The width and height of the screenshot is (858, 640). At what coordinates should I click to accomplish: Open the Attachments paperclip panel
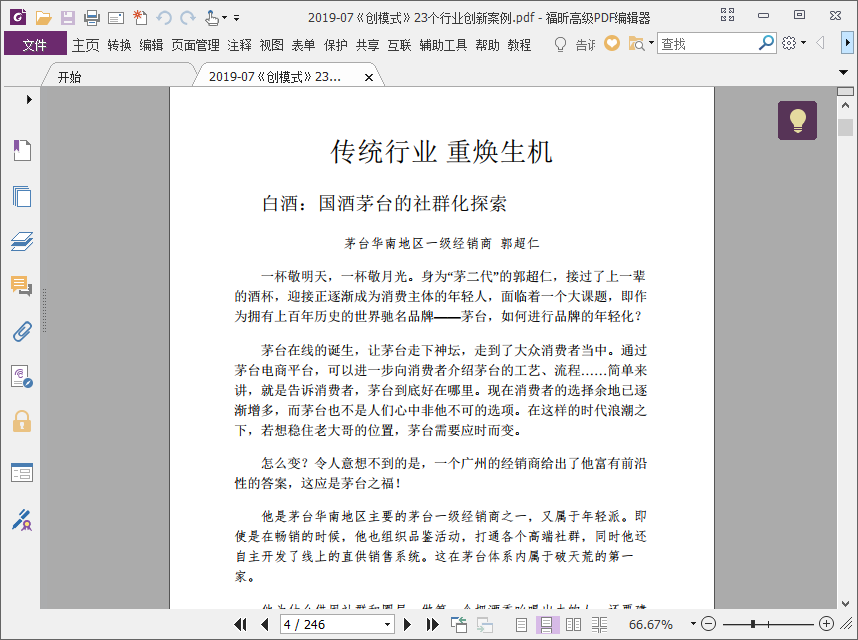(22, 331)
